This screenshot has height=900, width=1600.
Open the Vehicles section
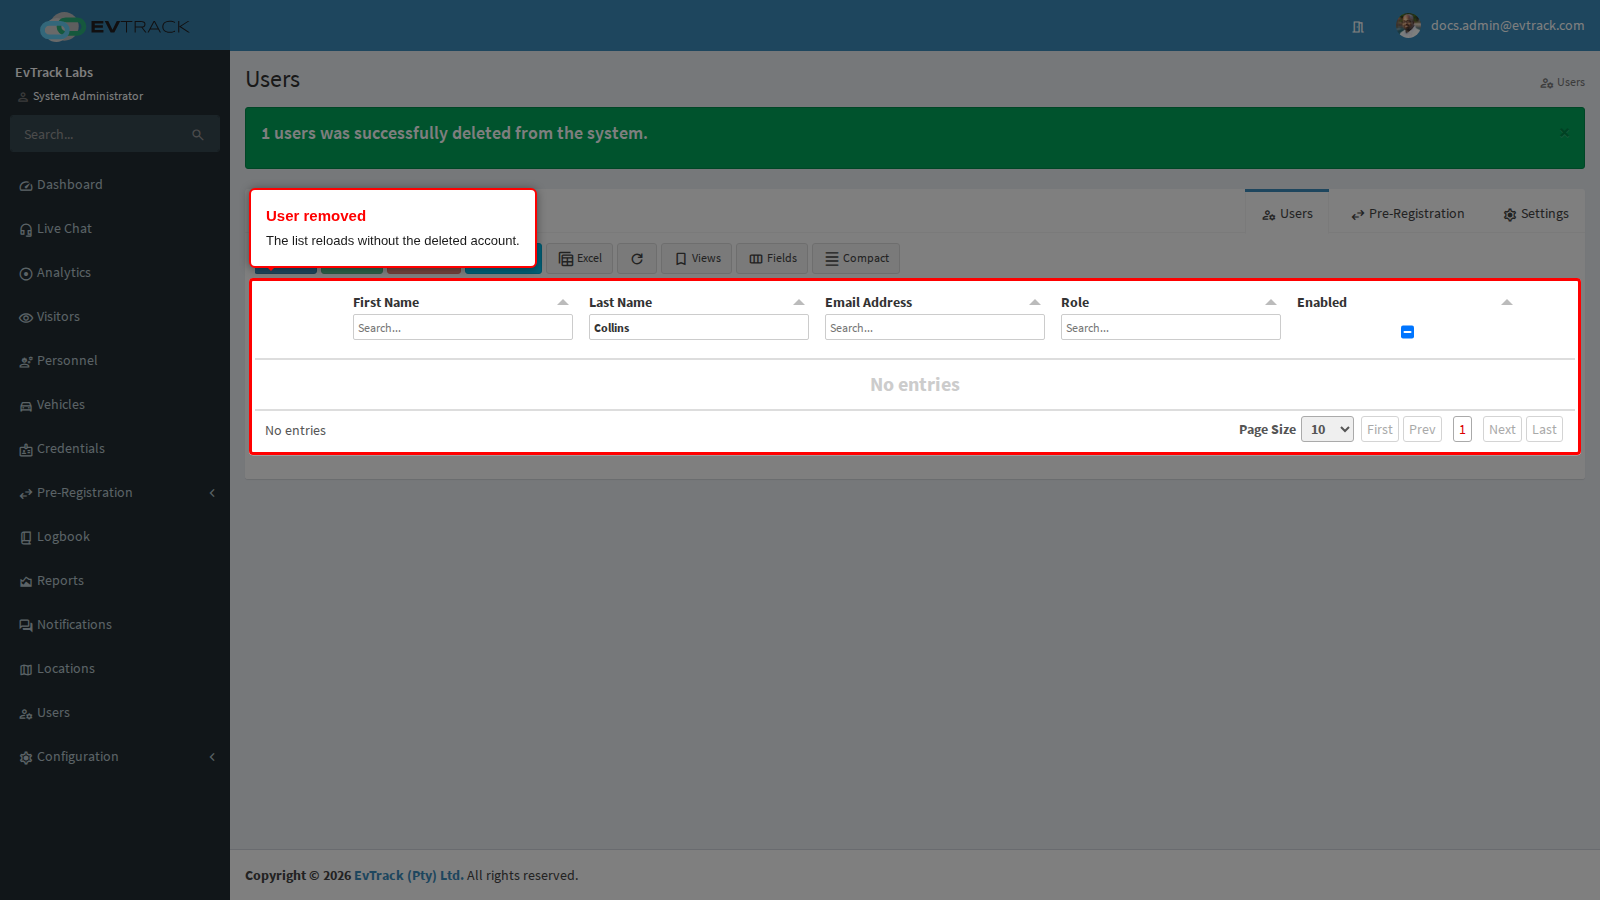(53, 405)
